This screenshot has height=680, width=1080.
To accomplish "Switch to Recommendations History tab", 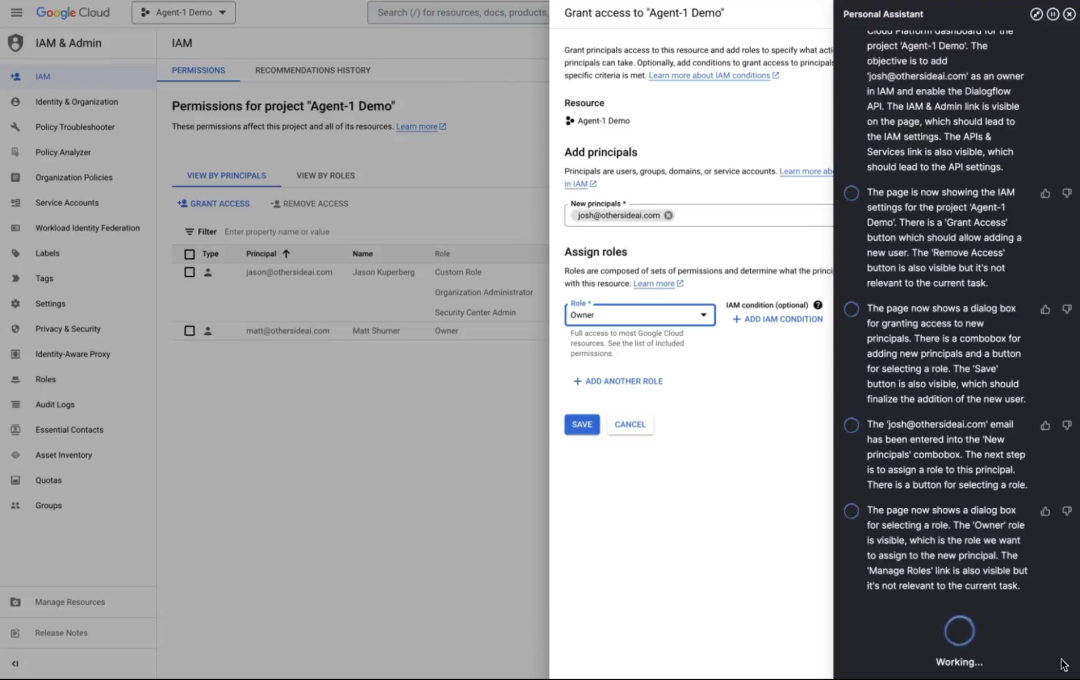I will (313, 70).
